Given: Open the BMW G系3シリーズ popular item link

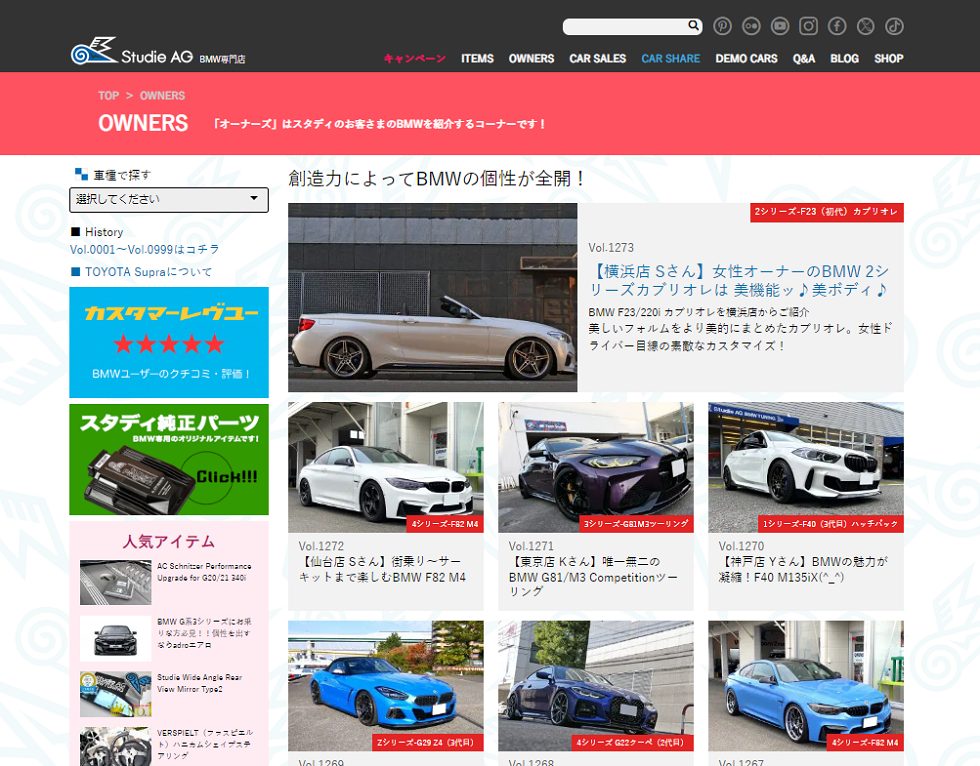Looking at the screenshot, I should (204, 633).
